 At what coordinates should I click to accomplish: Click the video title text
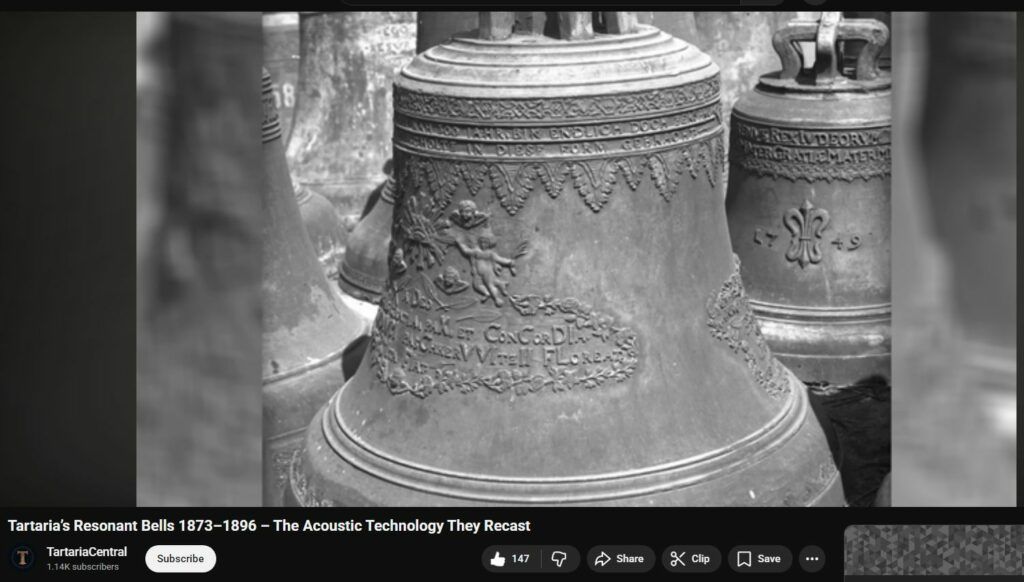269,526
